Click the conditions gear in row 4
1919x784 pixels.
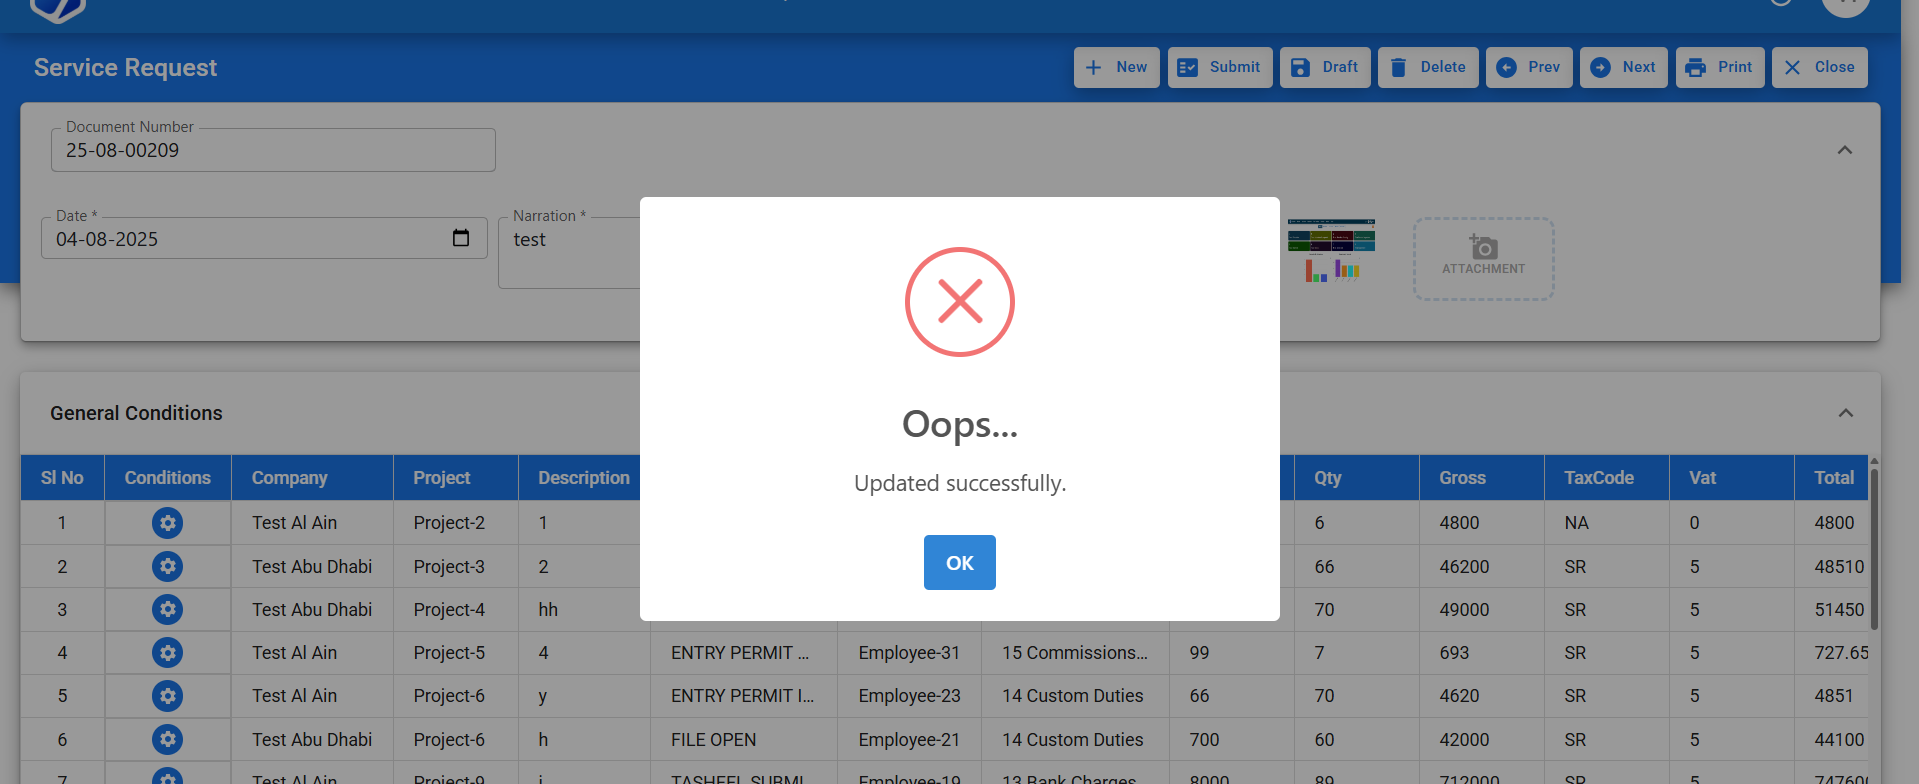click(167, 653)
